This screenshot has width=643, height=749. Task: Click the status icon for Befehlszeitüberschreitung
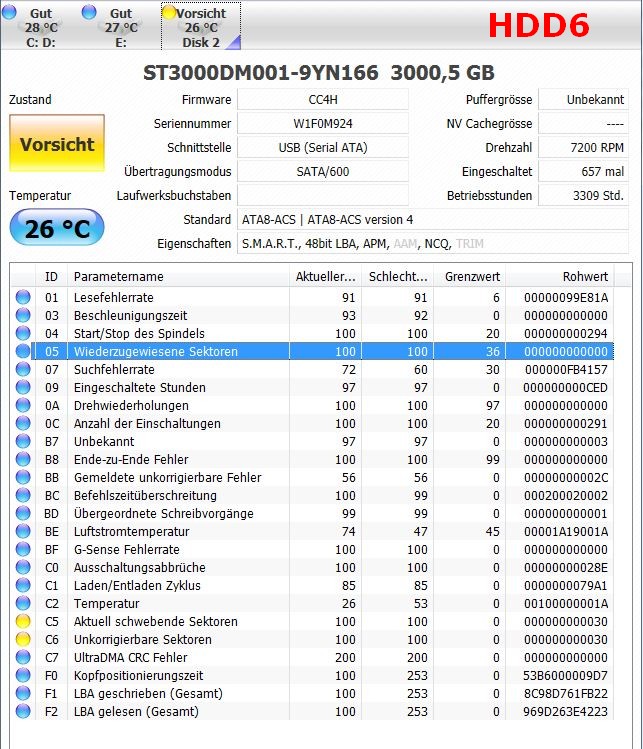23,495
